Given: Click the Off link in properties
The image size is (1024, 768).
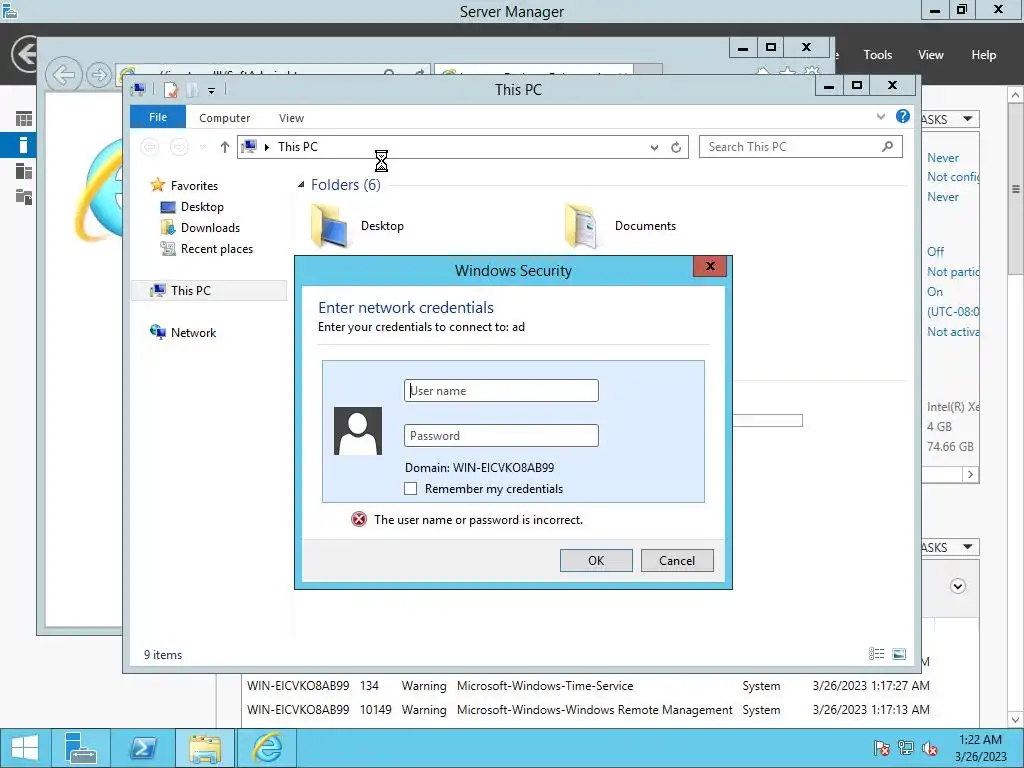Looking at the screenshot, I should tap(935, 251).
